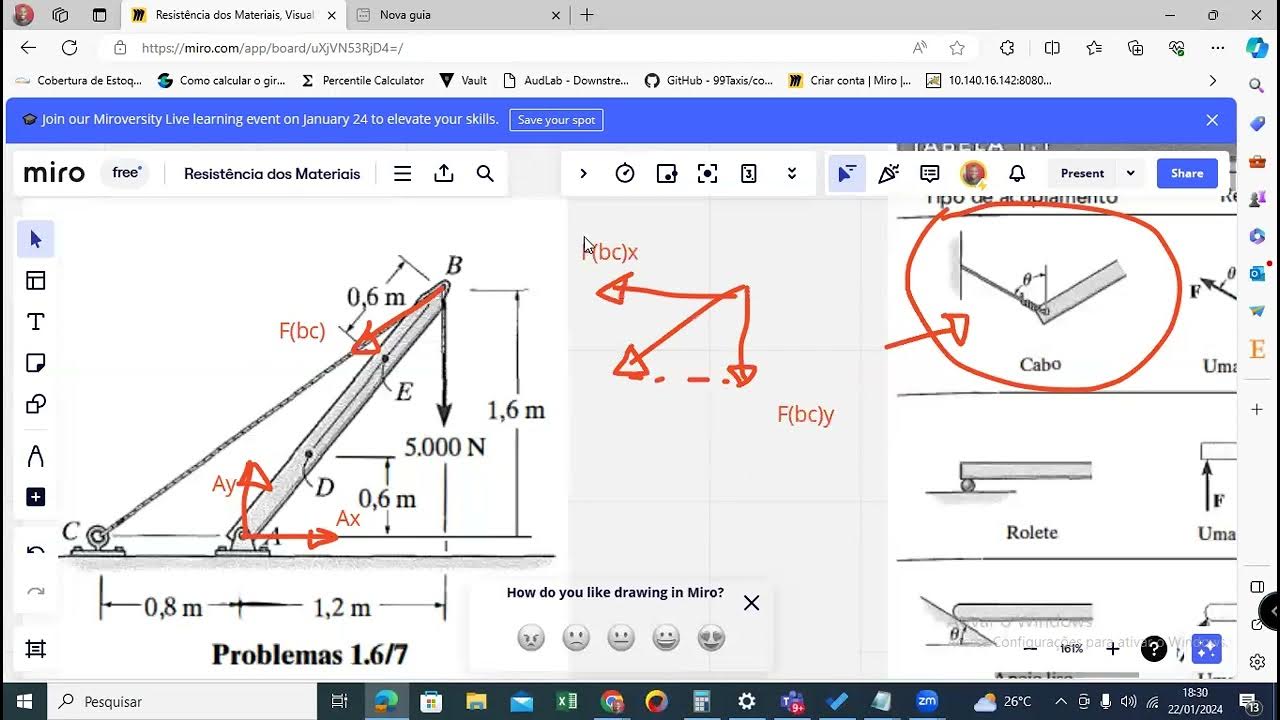Select the cursor tool in Miro sidebar
The width and height of the screenshot is (1280, 720).
coord(36,239)
